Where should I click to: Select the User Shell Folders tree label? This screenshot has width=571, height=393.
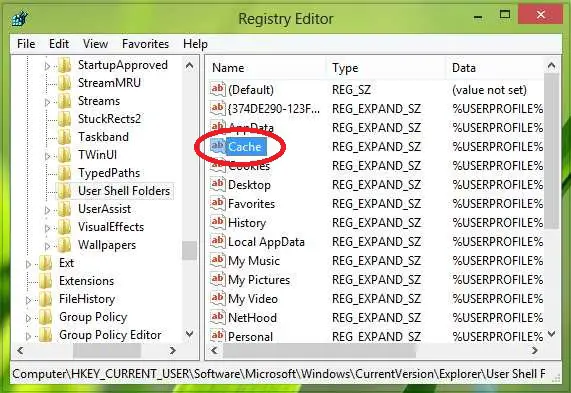click(124, 191)
